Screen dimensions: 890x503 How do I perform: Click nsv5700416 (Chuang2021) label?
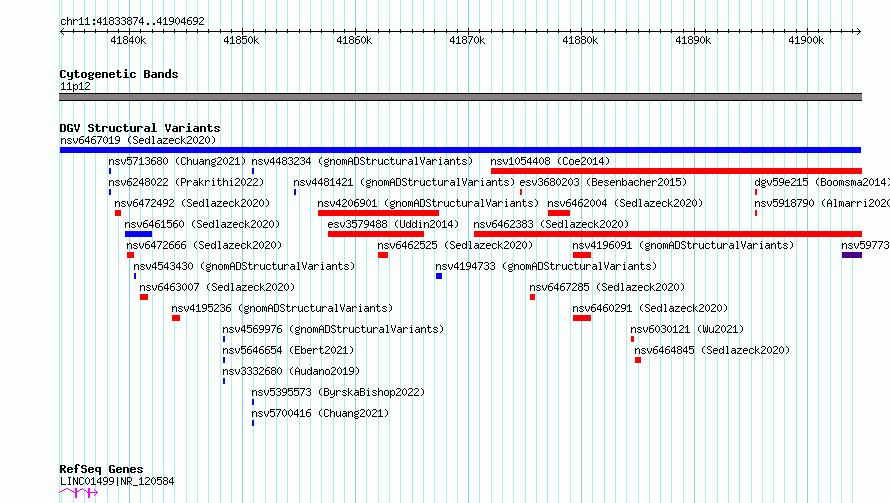click(320, 413)
